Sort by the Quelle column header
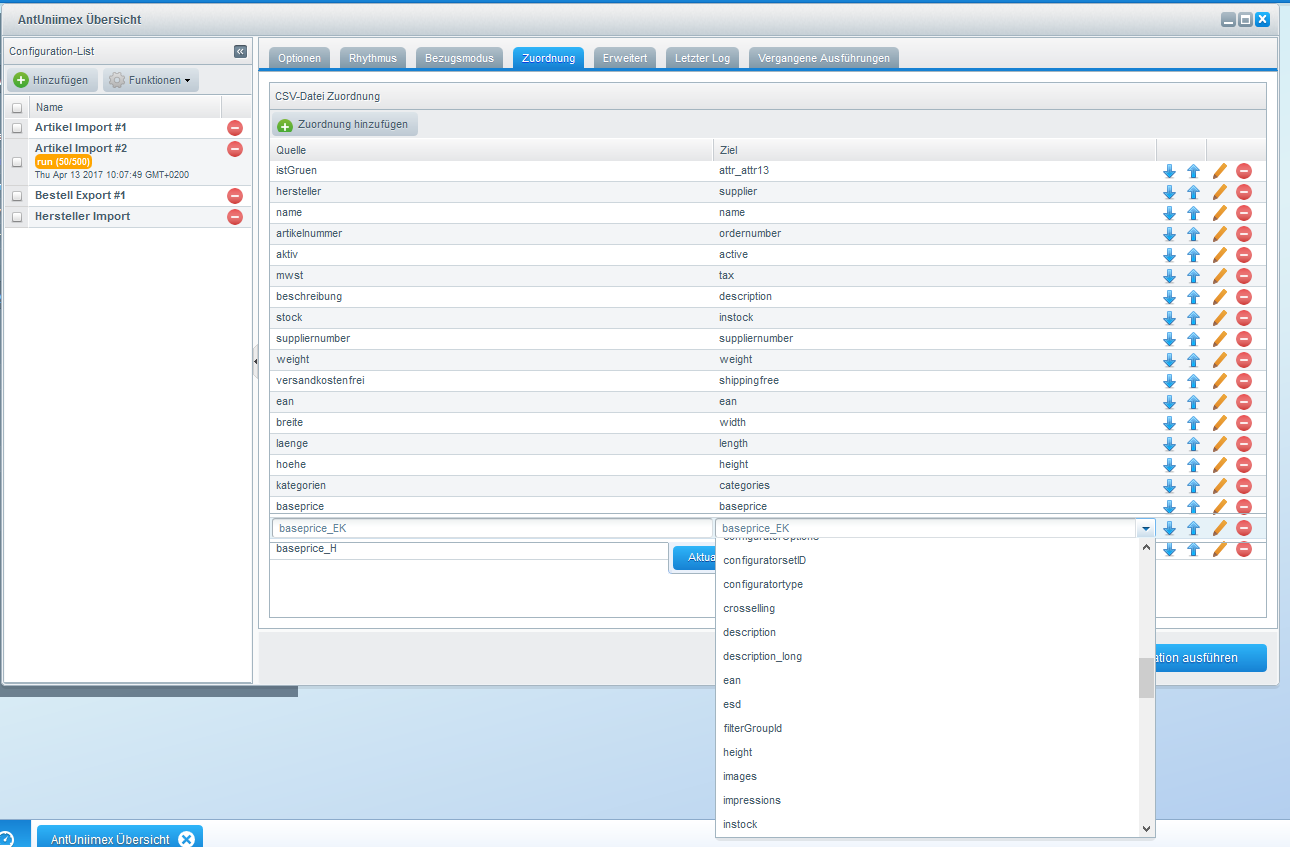This screenshot has height=847, width=1290. point(491,150)
